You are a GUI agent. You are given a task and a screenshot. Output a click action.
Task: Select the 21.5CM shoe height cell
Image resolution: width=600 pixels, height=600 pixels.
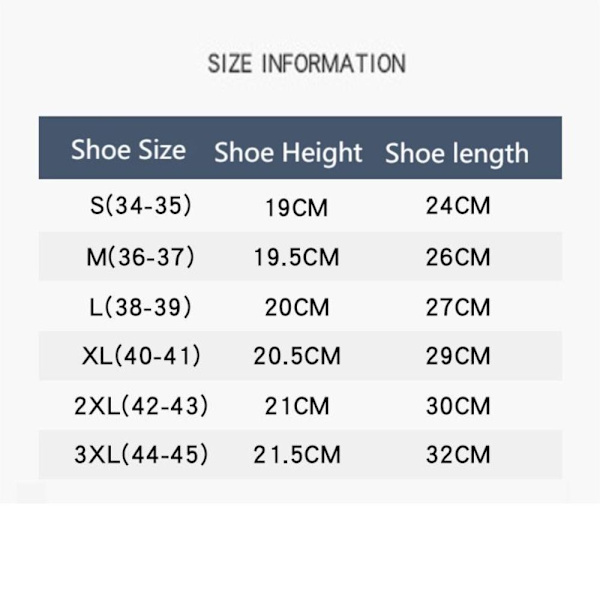click(x=296, y=455)
